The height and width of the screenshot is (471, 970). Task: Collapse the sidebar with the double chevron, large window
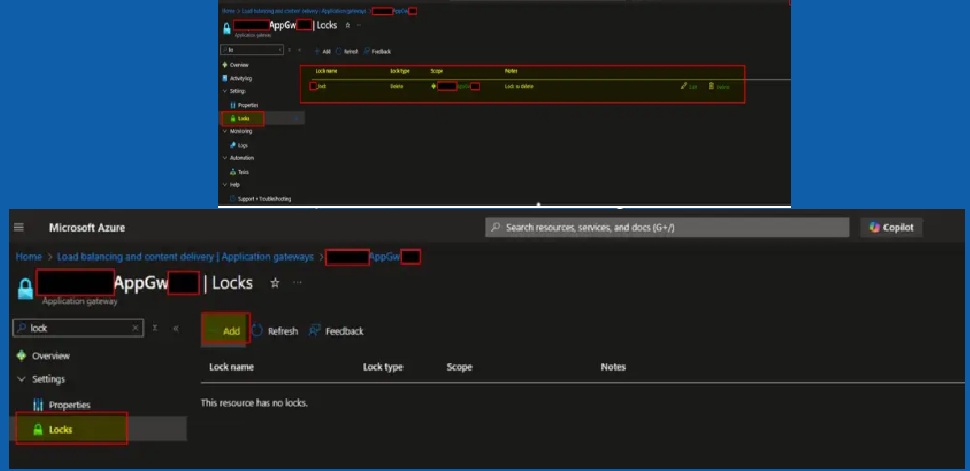(176, 328)
